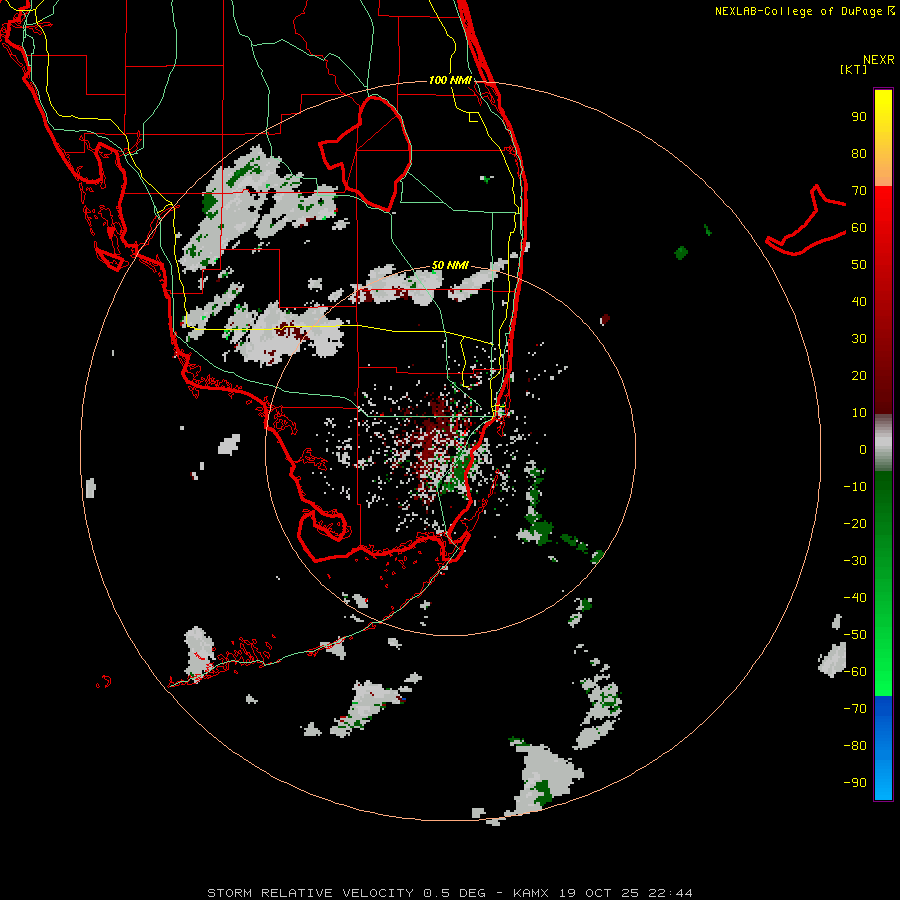Screen dimensions: 900x900
Task: Click the 100 NMI range ring label
Action: (449, 80)
